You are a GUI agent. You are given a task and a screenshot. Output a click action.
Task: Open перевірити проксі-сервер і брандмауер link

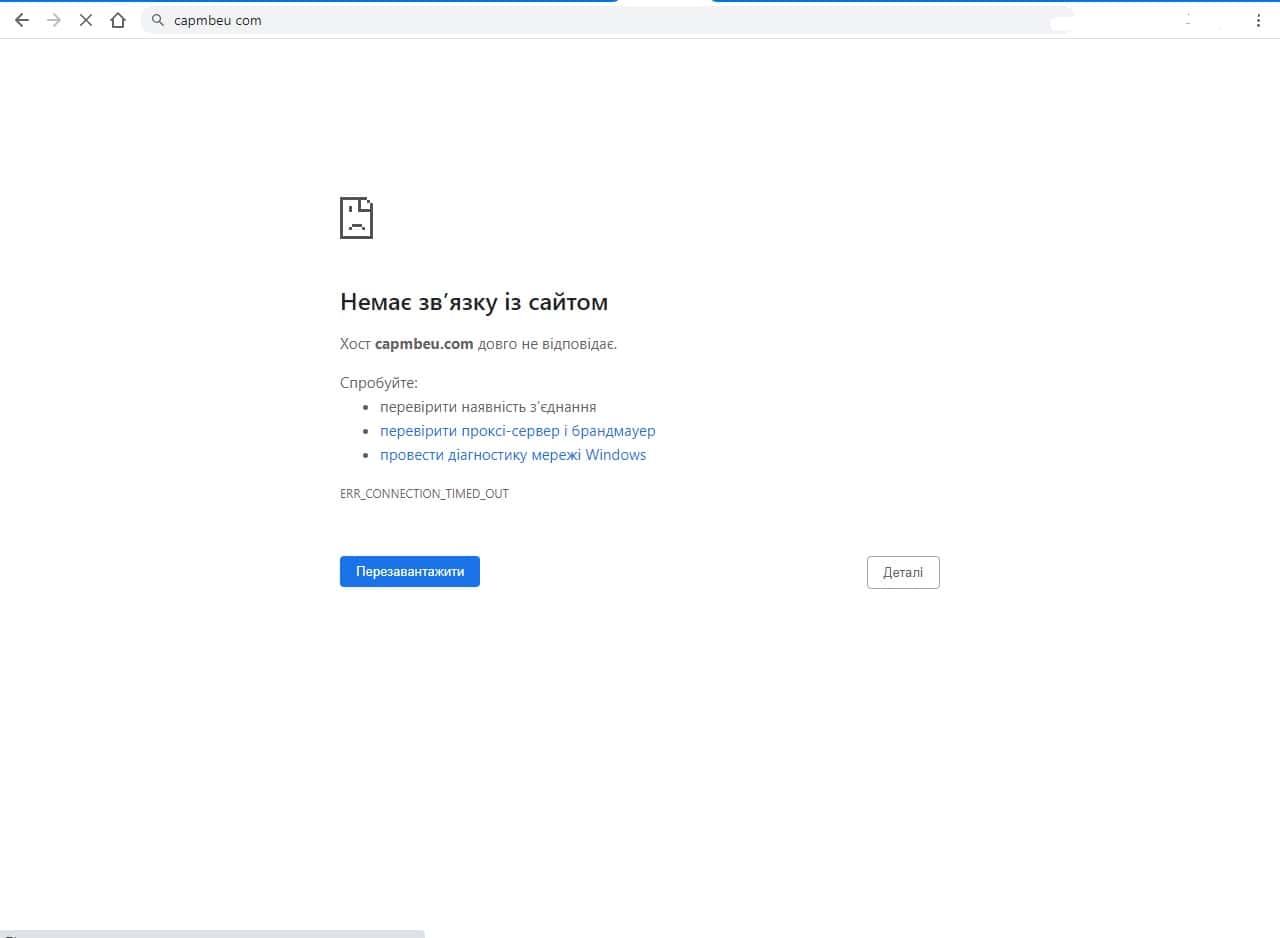(x=517, y=431)
